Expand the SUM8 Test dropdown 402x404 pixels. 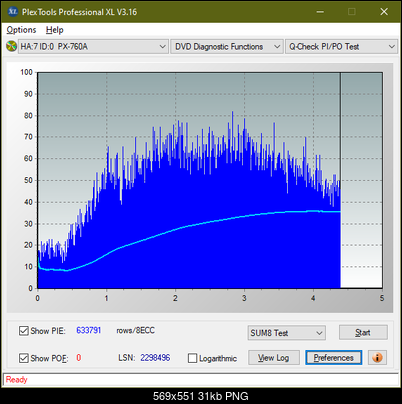(286, 333)
